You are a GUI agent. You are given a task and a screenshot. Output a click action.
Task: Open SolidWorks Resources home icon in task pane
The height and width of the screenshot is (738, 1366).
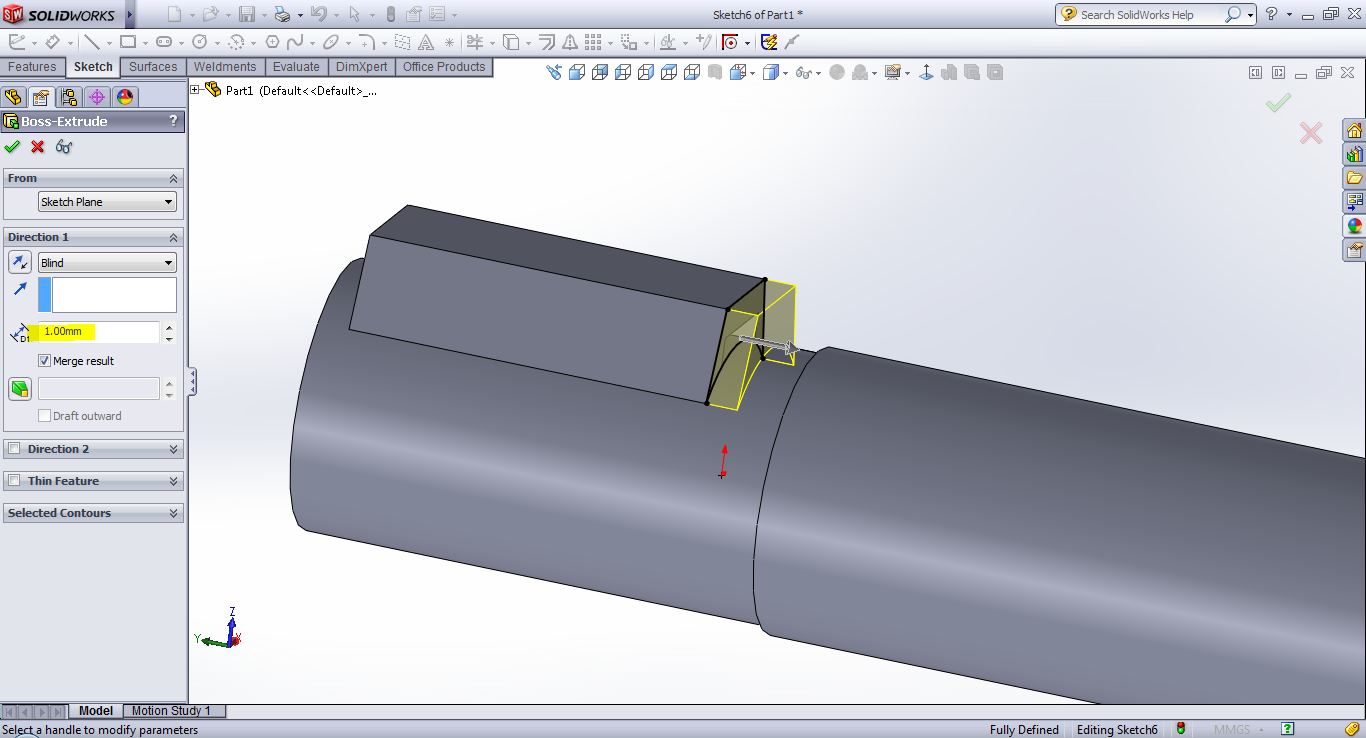pyautogui.click(x=1354, y=131)
